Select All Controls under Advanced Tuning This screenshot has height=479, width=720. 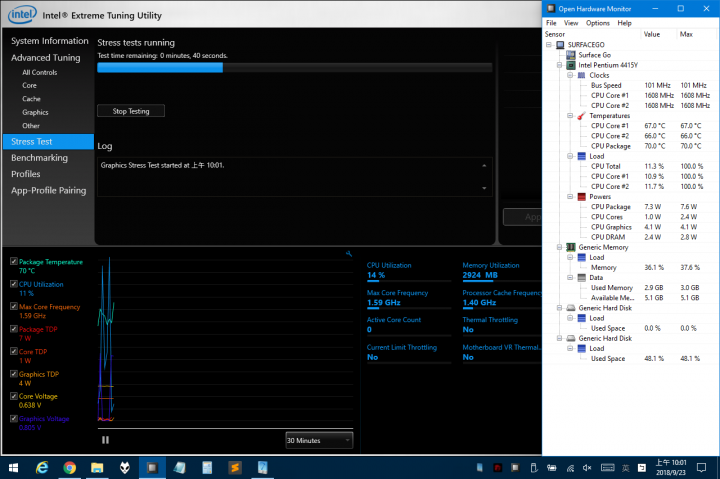(x=39, y=72)
